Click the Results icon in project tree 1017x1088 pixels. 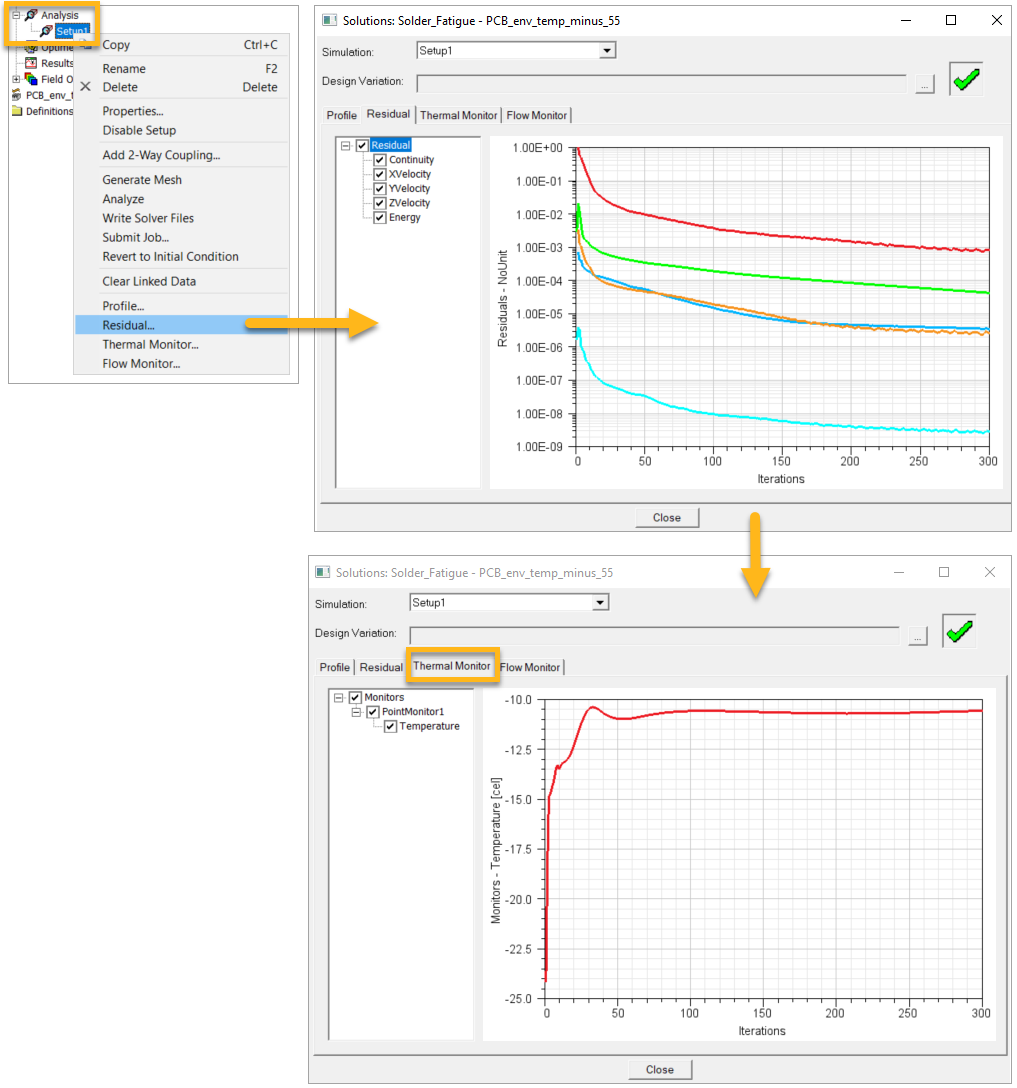pyautogui.click(x=31, y=63)
